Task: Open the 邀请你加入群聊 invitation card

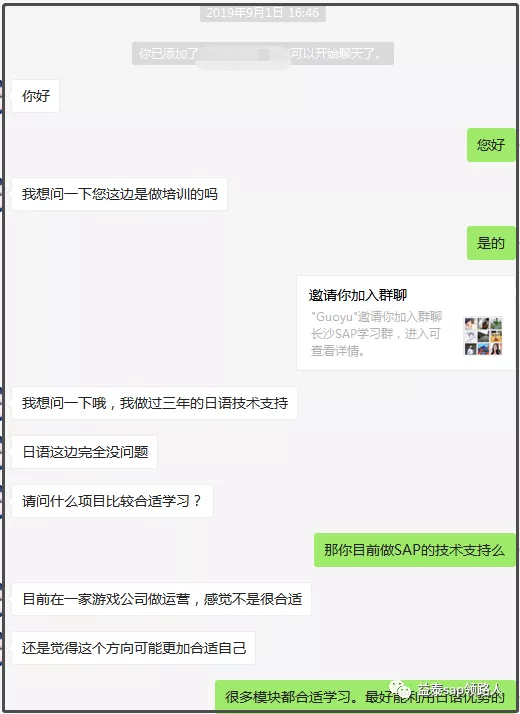Action: click(406, 323)
